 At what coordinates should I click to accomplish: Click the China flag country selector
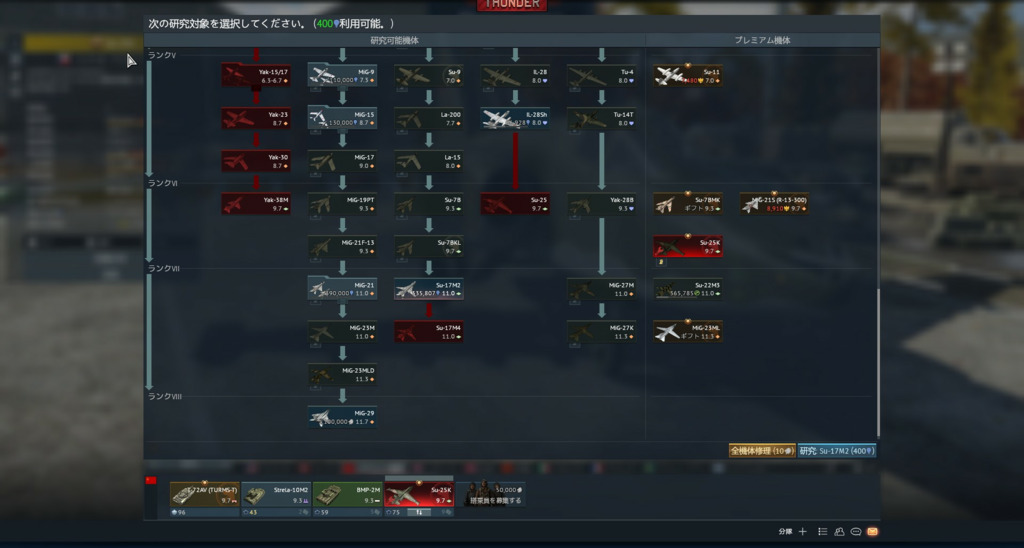click(151, 481)
